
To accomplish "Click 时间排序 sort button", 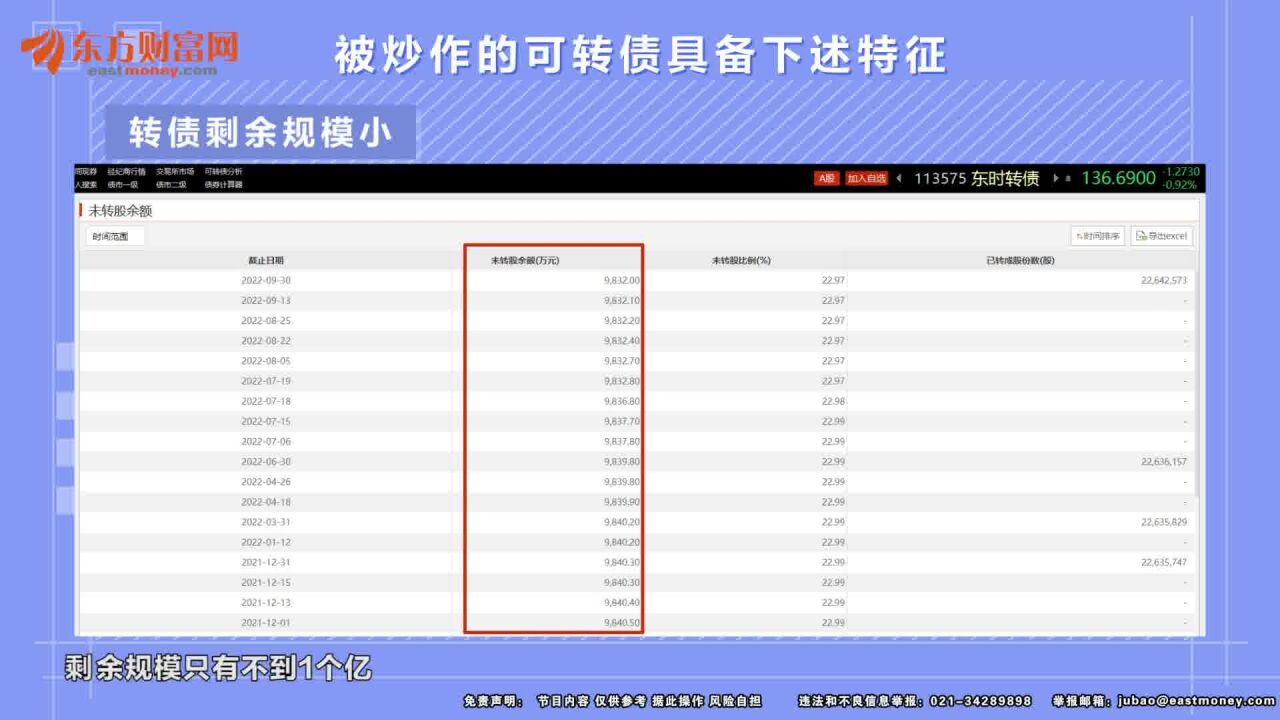I will (1098, 236).
